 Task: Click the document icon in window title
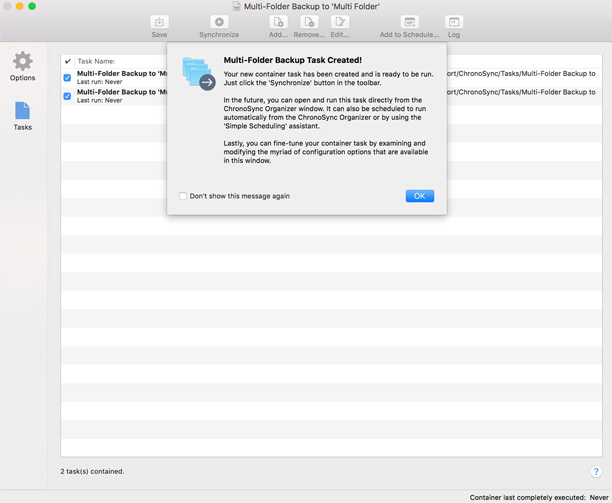pyautogui.click(x=236, y=6)
